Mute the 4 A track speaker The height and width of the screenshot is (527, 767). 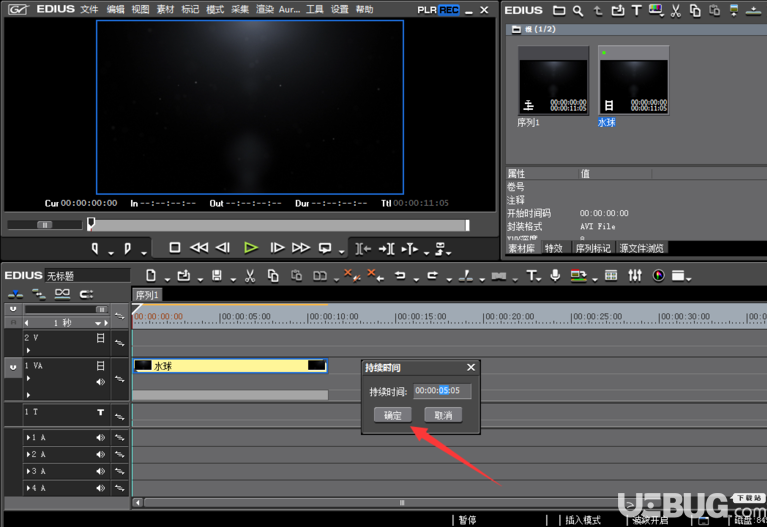[100, 488]
